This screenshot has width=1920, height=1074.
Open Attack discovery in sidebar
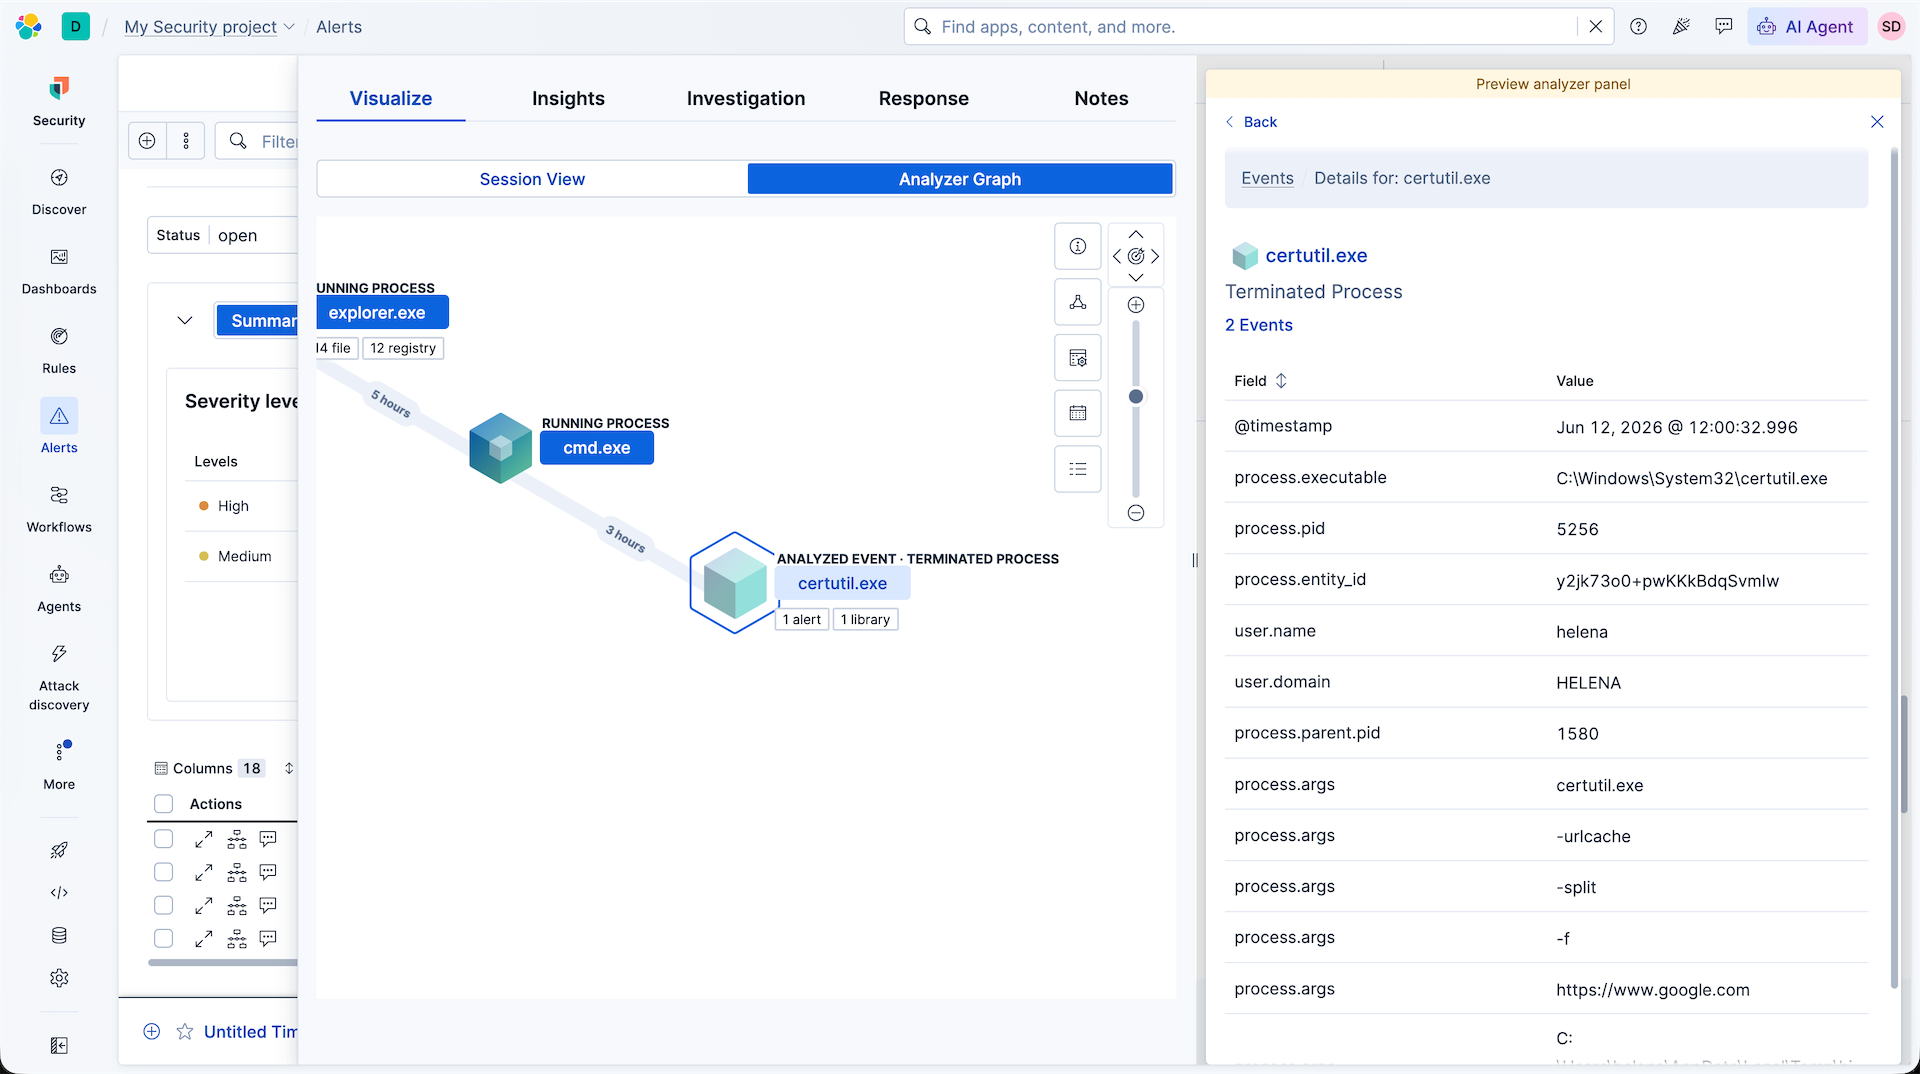pyautogui.click(x=59, y=676)
